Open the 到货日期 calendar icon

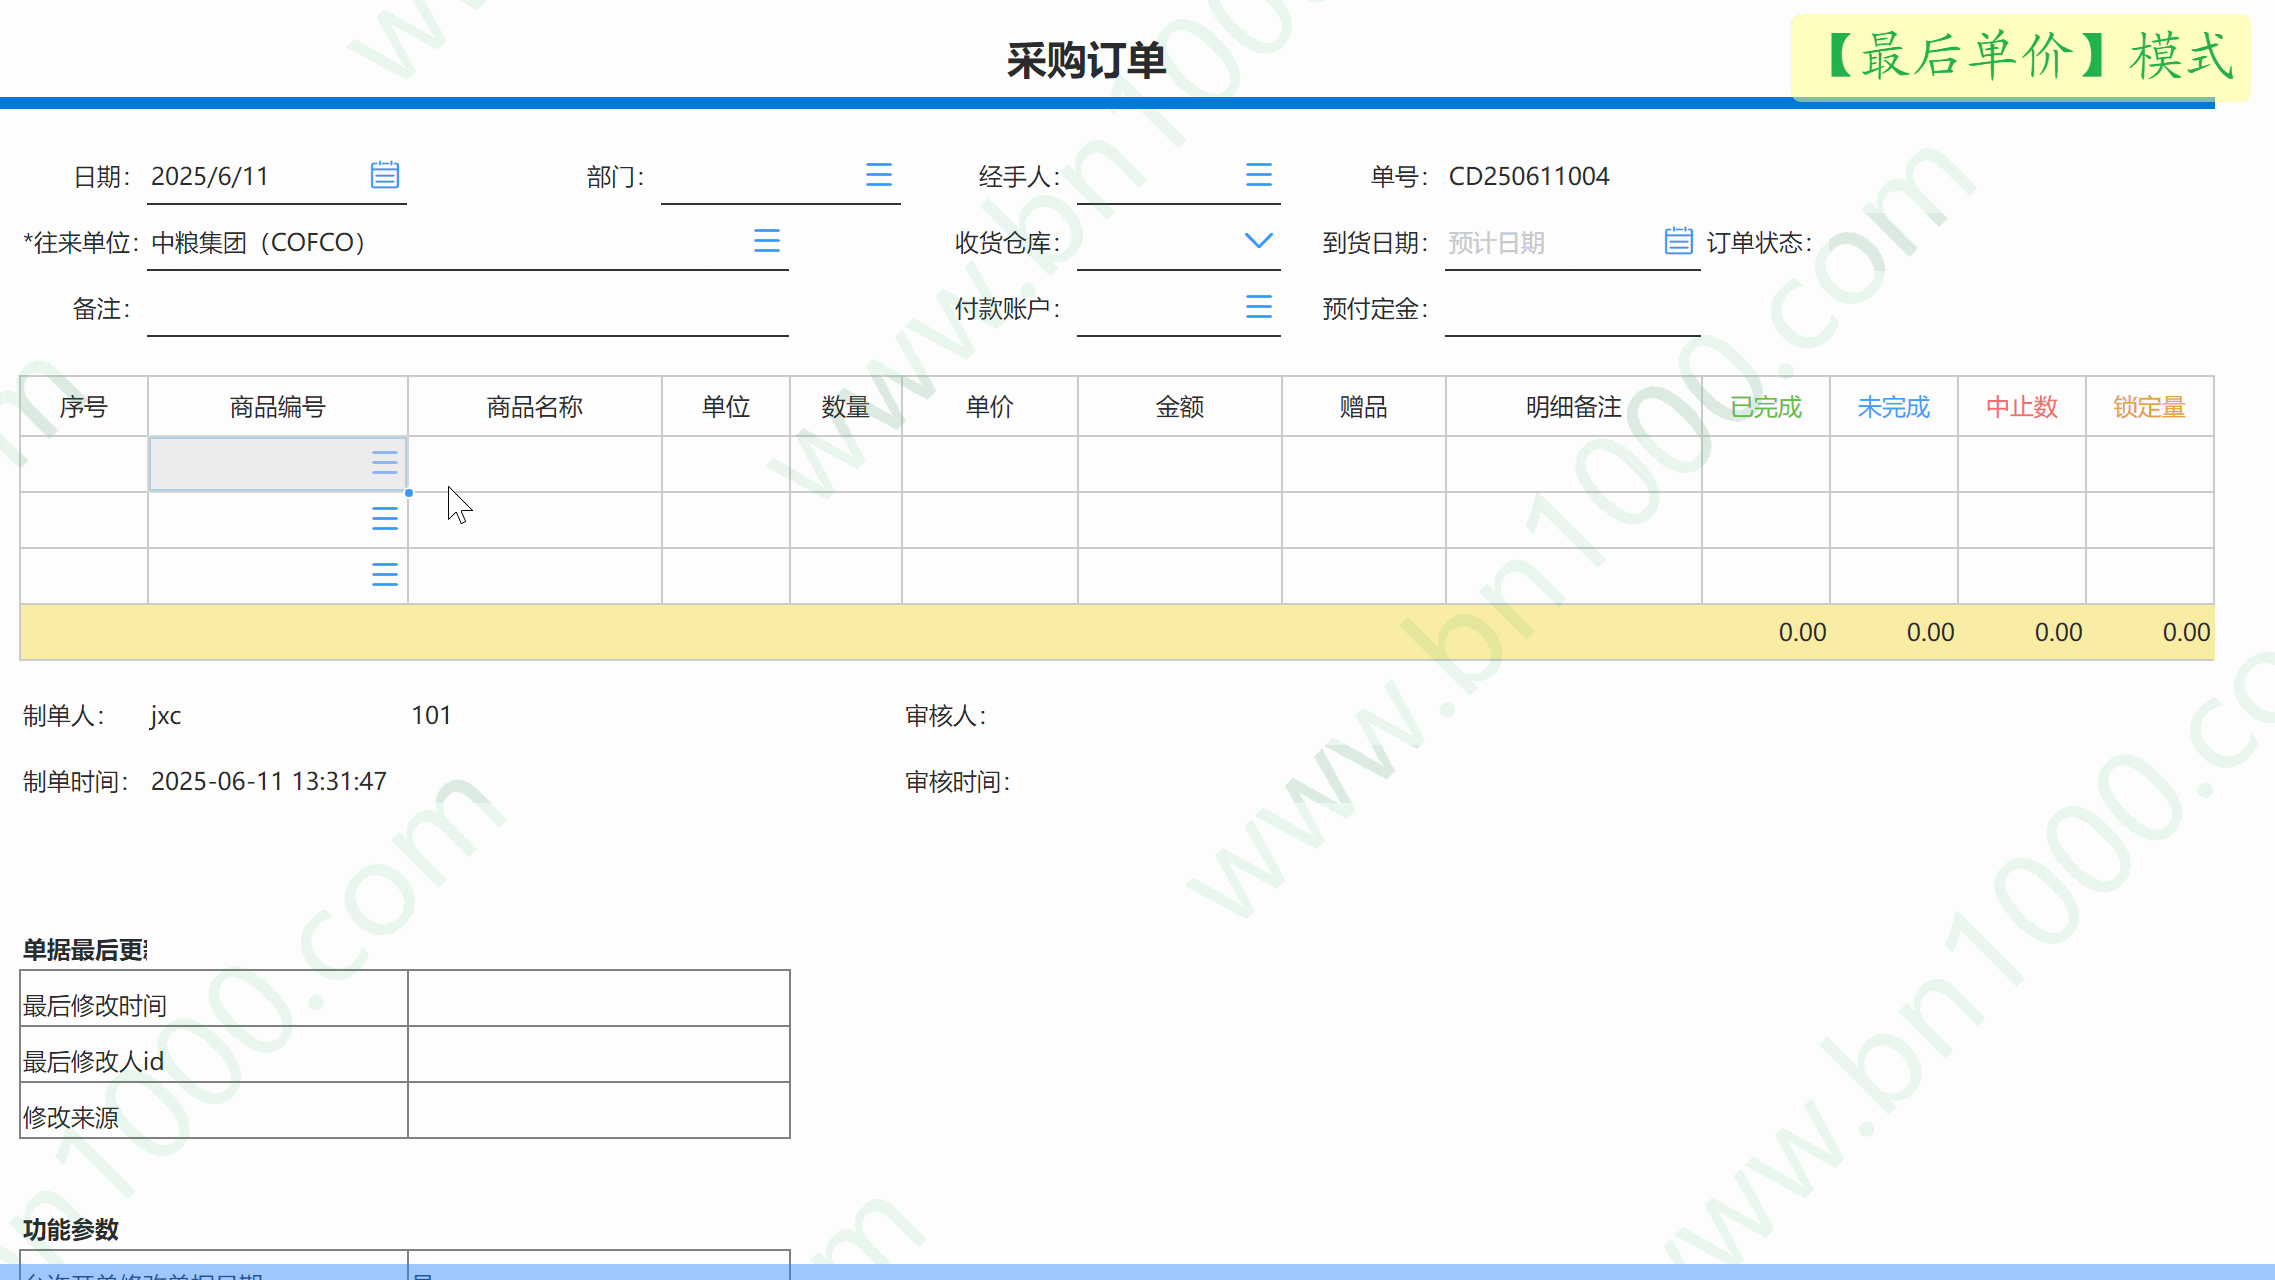(x=1678, y=241)
